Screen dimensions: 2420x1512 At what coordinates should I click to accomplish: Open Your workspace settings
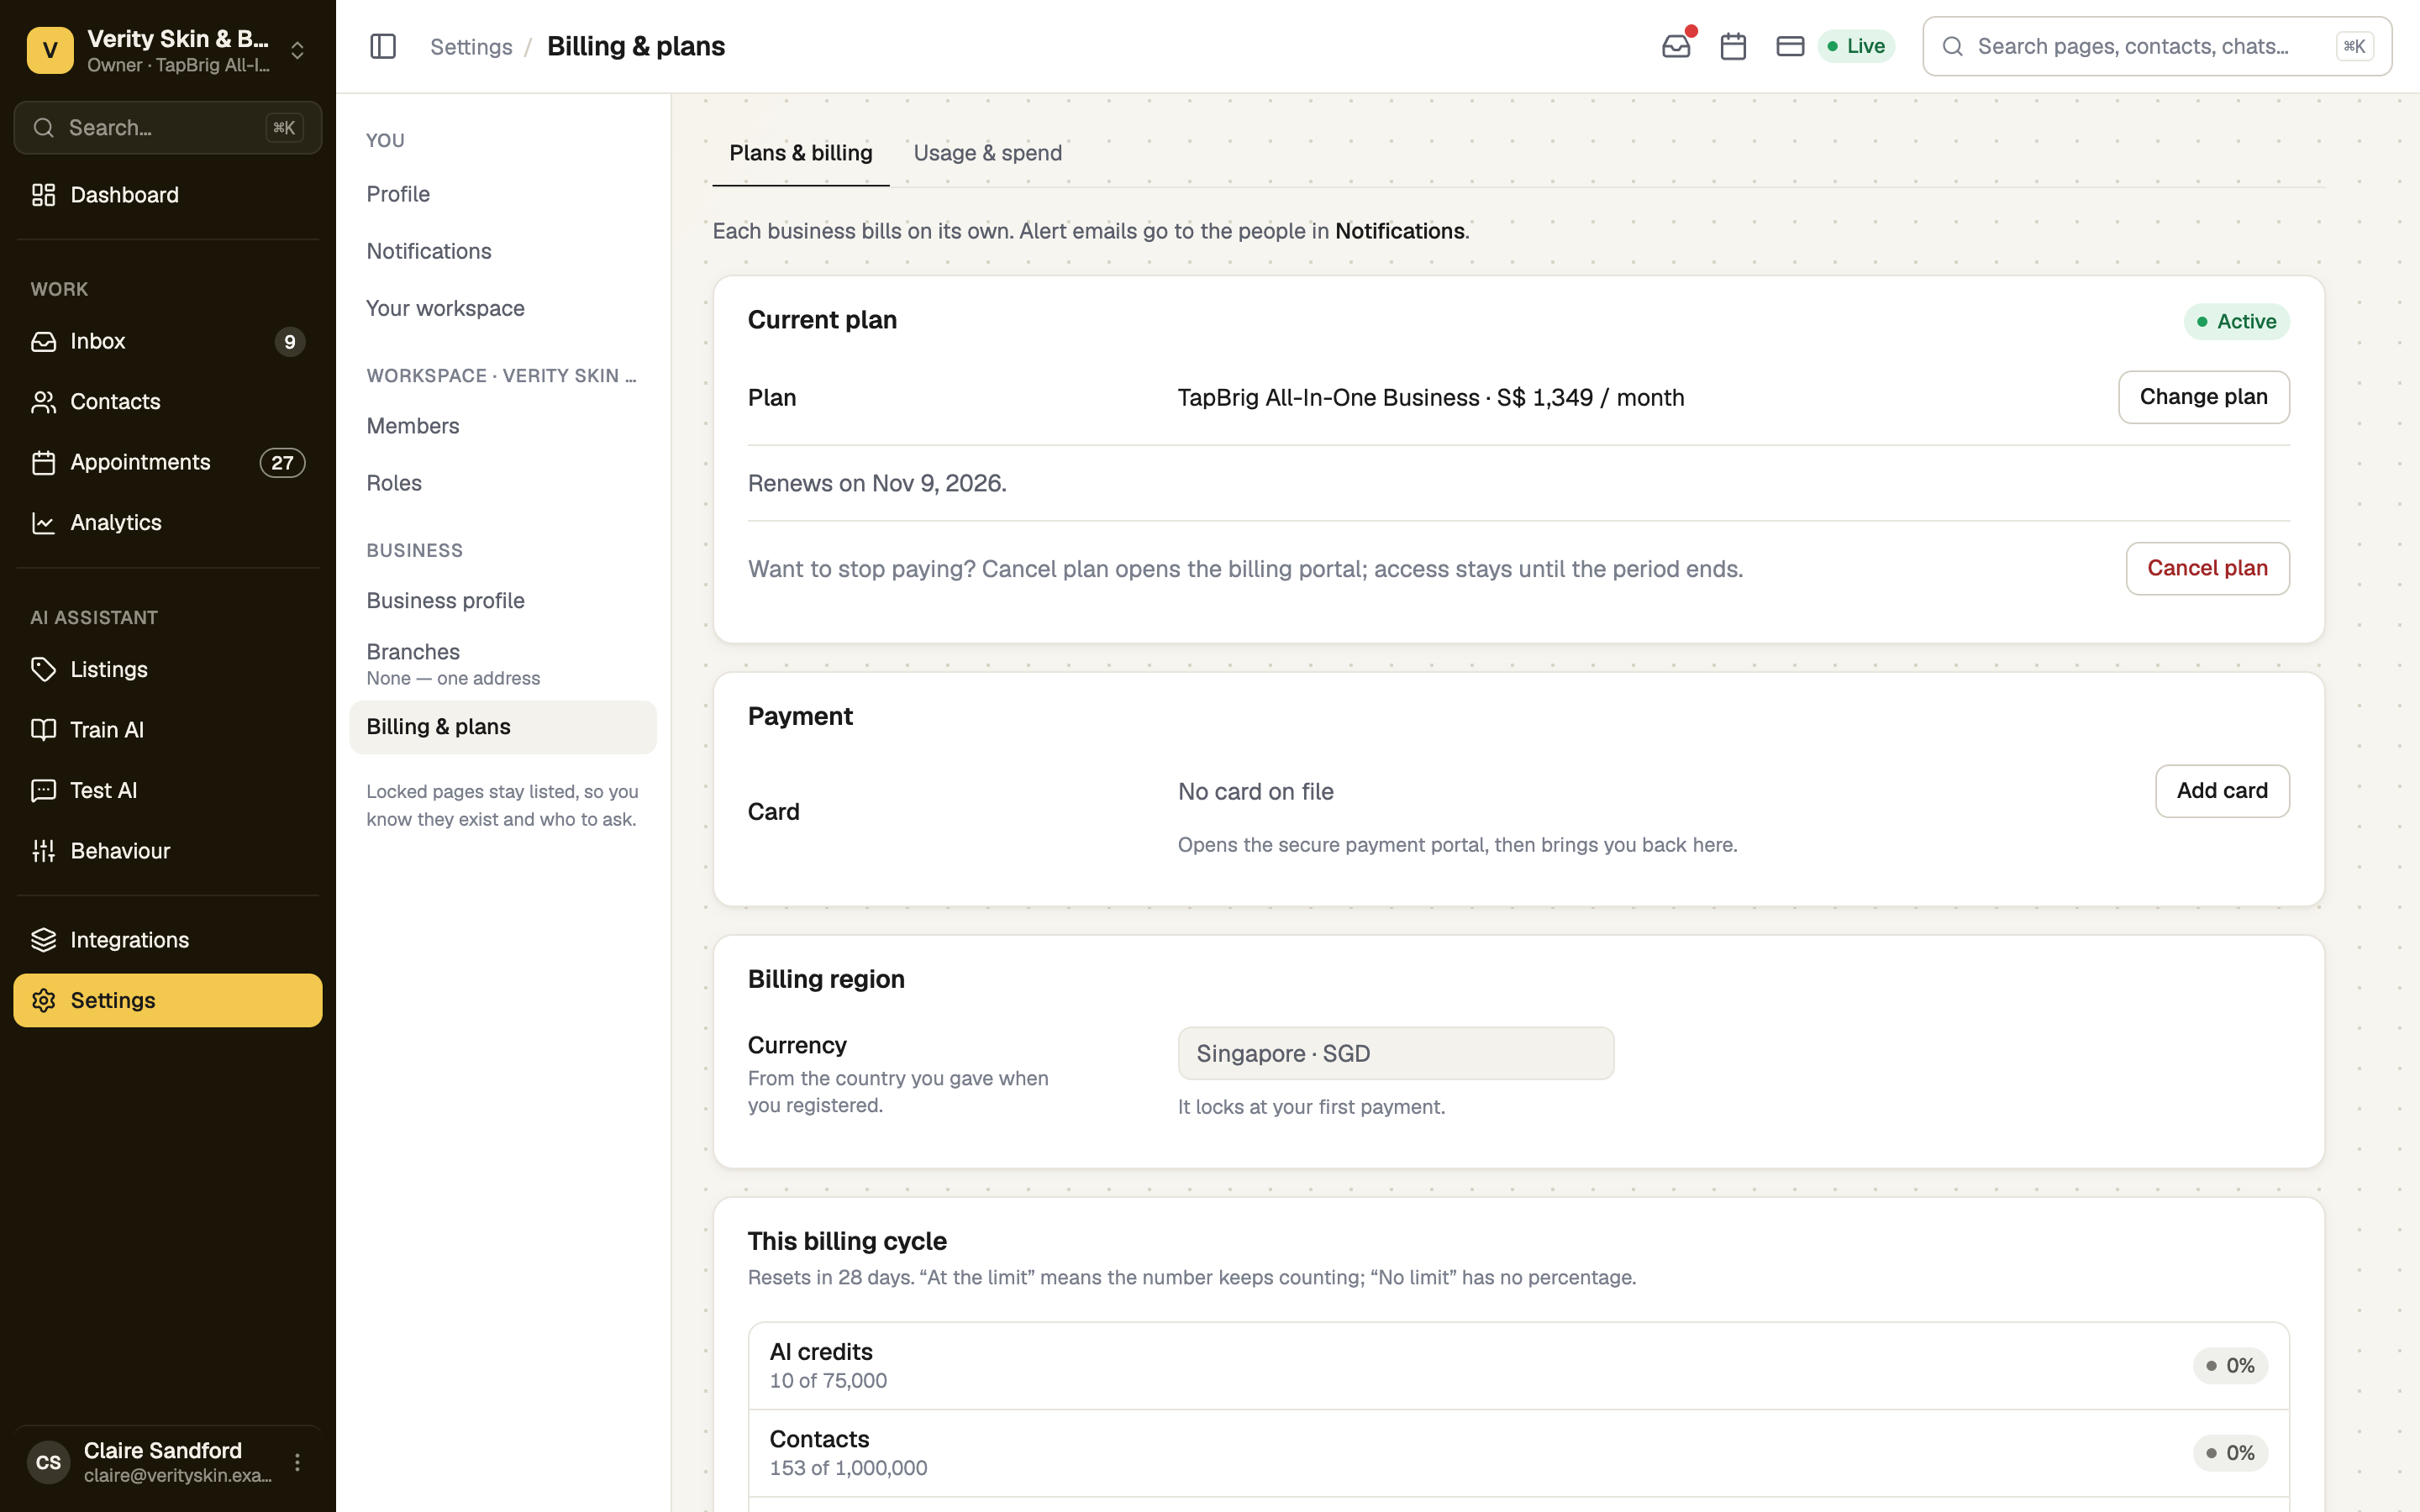pos(503,308)
